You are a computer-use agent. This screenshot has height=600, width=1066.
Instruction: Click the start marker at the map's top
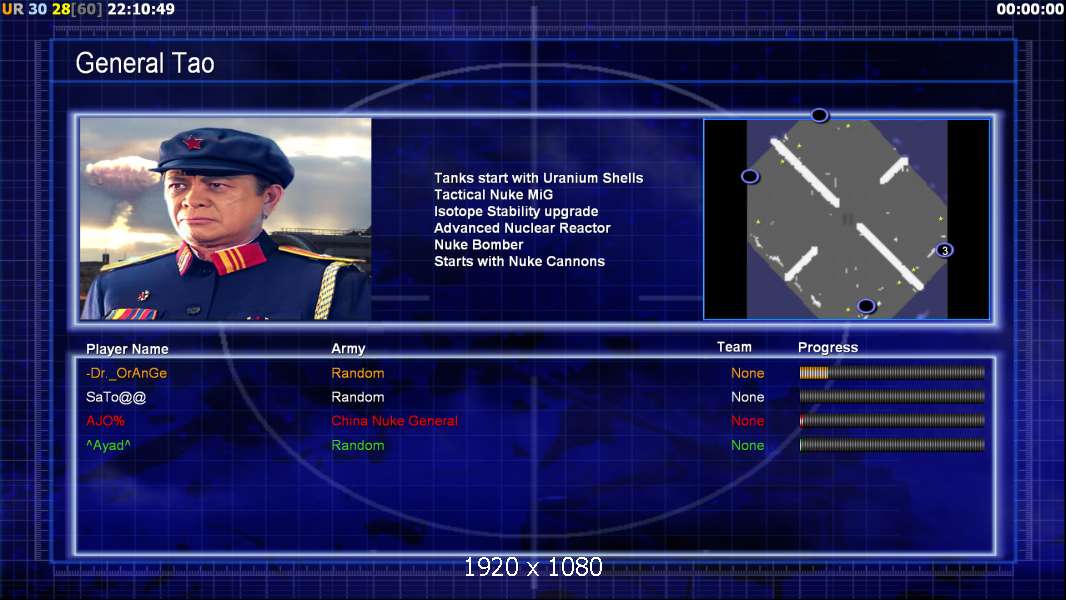(819, 115)
